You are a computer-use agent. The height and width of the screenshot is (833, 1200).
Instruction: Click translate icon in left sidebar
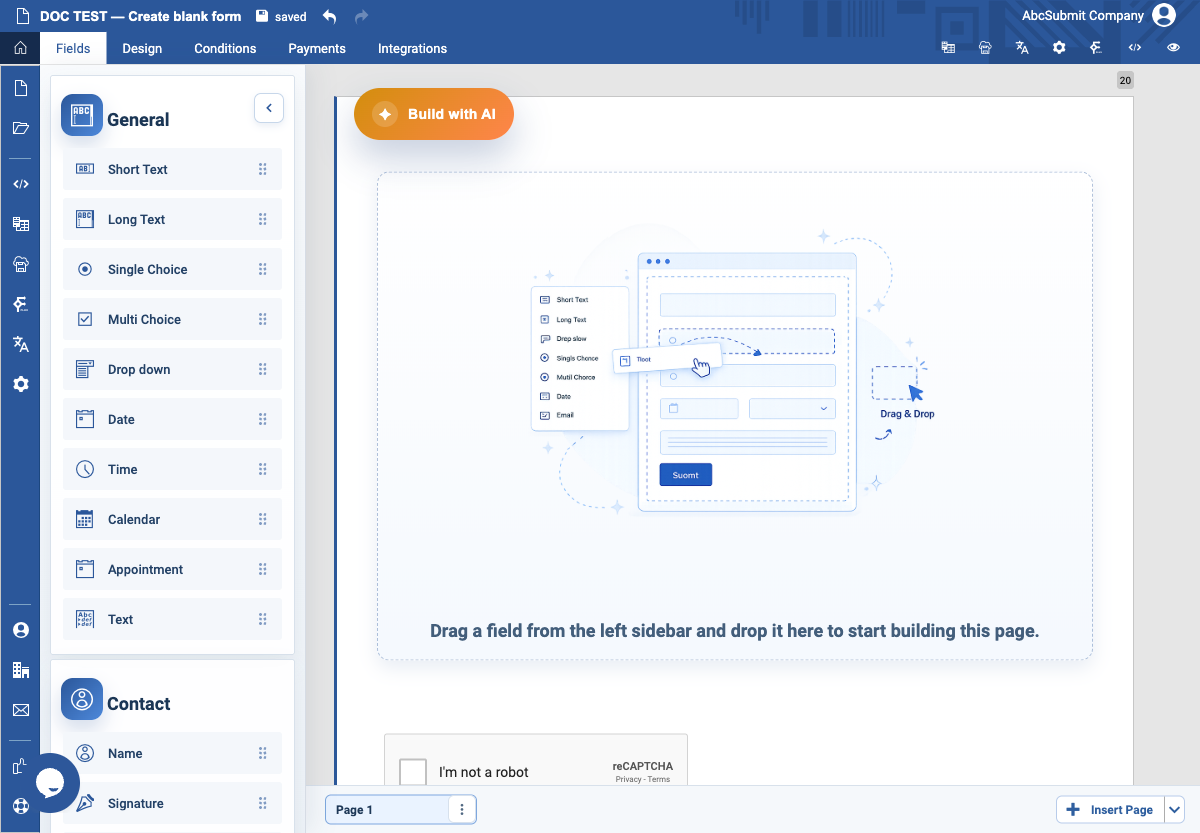(x=20, y=344)
